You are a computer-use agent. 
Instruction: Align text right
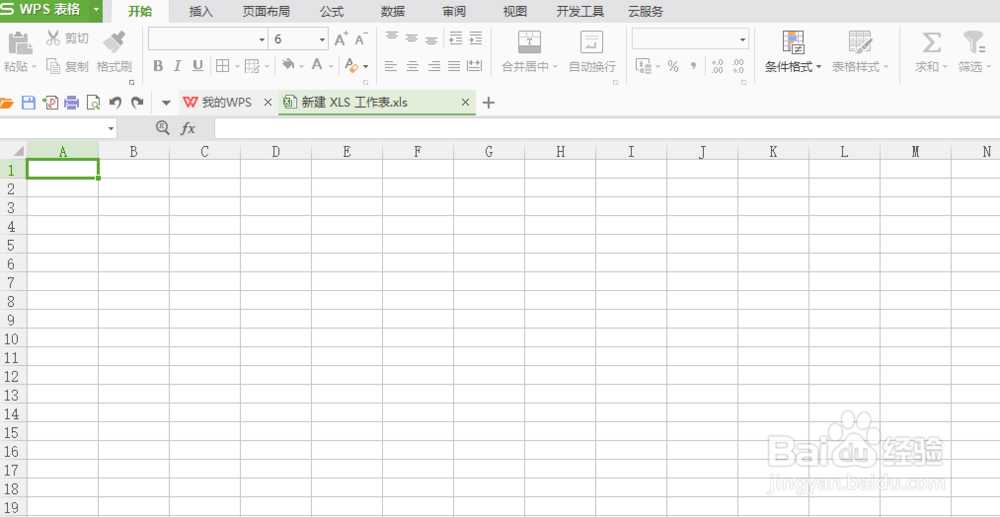point(434,66)
